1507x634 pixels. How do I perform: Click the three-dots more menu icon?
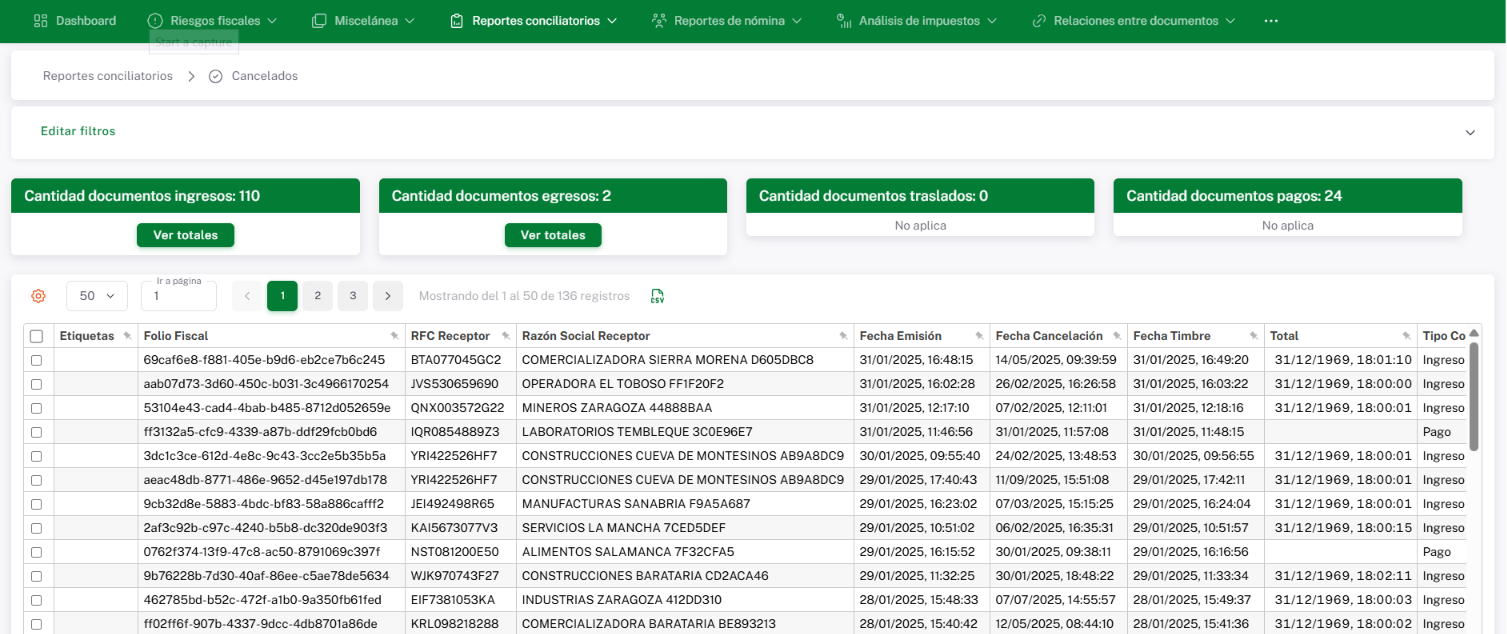pyautogui.click(x=1271, y=21)
